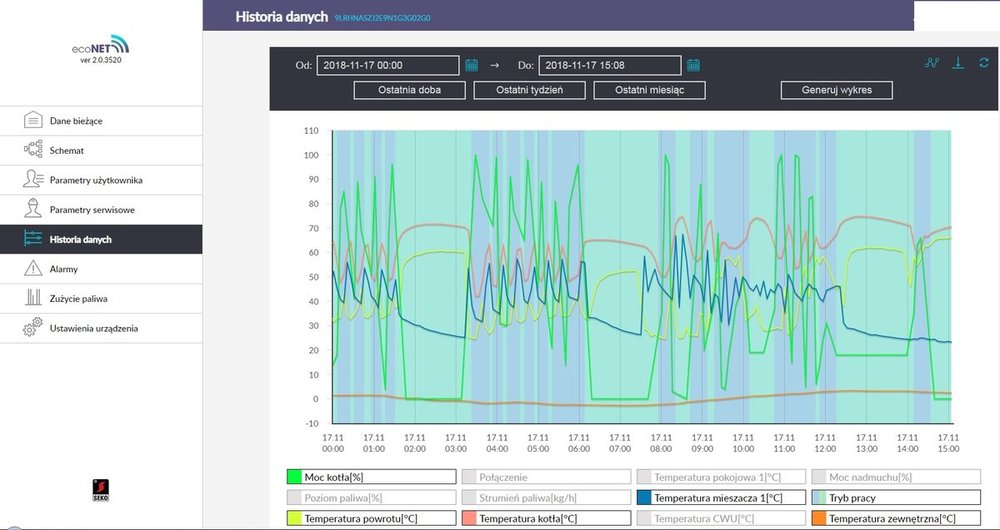This screenshot has height=530, width=1000.
Task: Open the end date calendar picker
Action: point(693,65)
